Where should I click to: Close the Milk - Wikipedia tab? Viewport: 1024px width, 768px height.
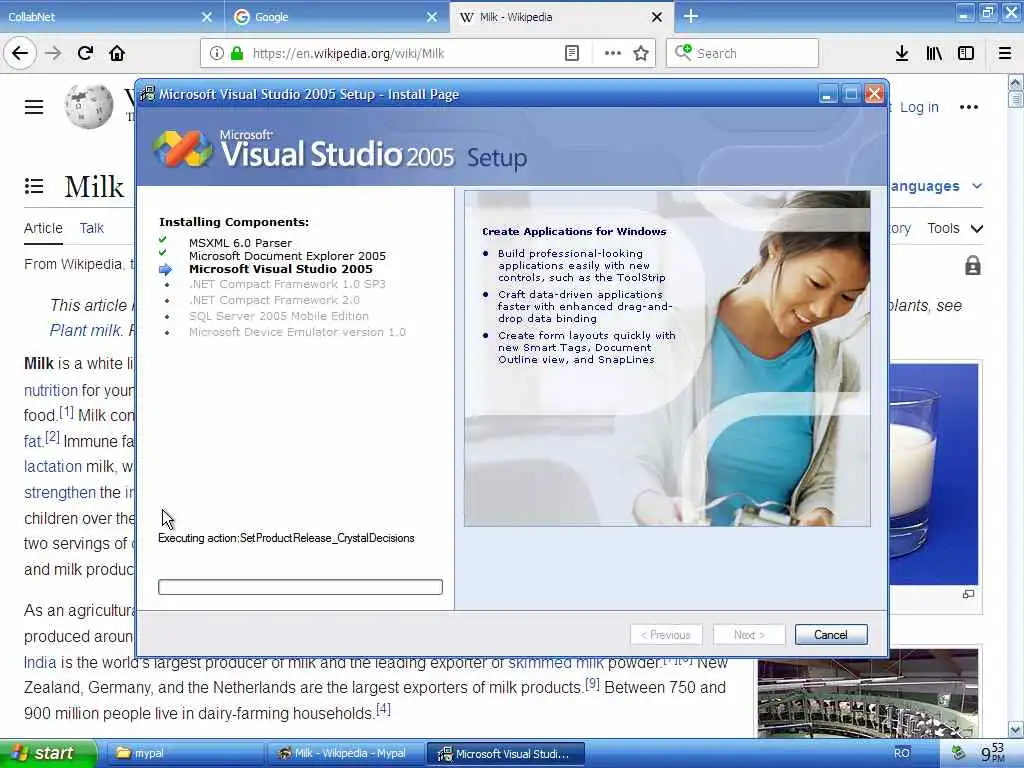pyautogui.click(x=657, y=17)
